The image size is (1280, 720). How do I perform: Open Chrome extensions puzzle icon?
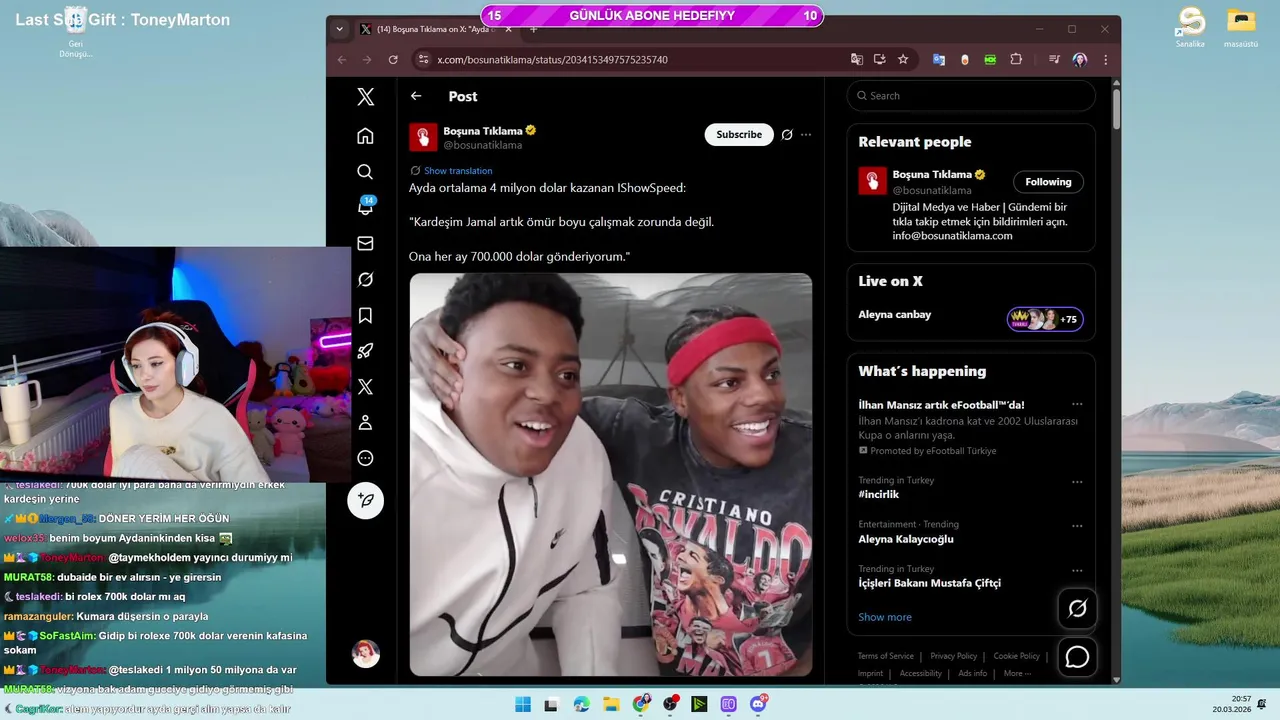[1016, 60]
